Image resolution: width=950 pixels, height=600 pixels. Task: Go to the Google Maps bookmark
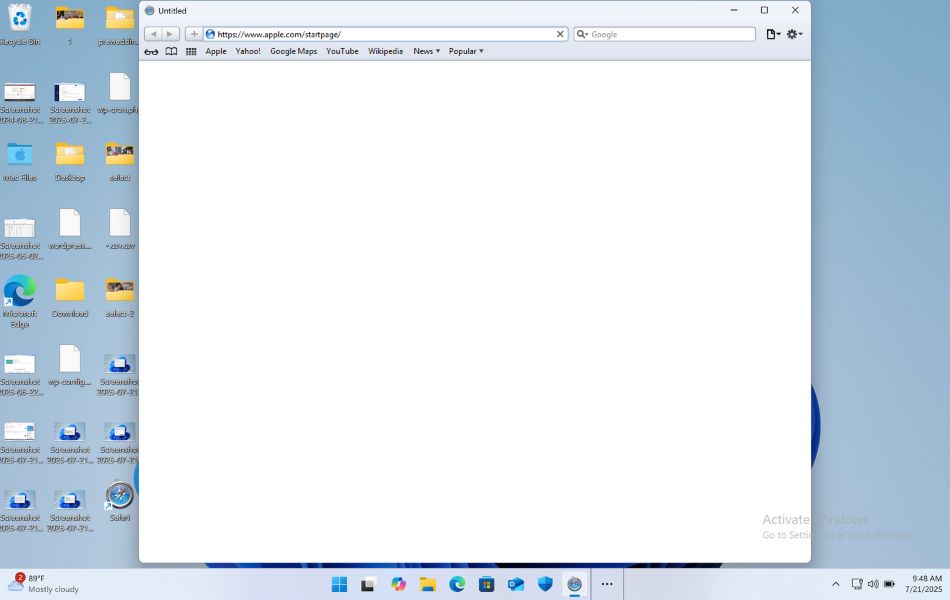click(293, 51)
